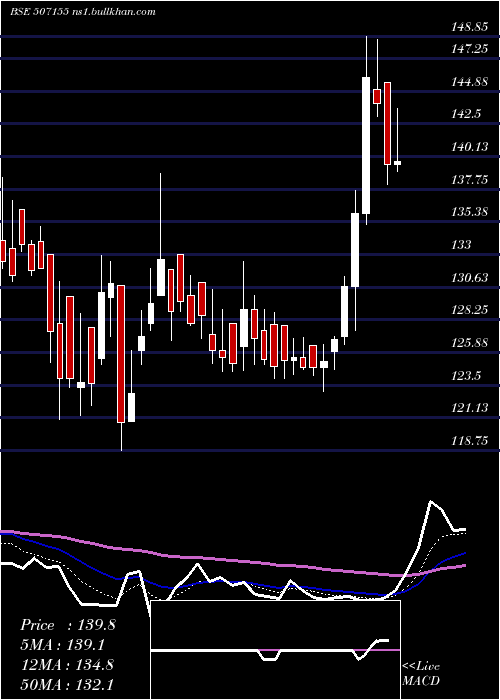The height and width of the screenshot is (700, 500).
Task: Click the tallest white candlestick near the chart high
Action: [366, 146]
